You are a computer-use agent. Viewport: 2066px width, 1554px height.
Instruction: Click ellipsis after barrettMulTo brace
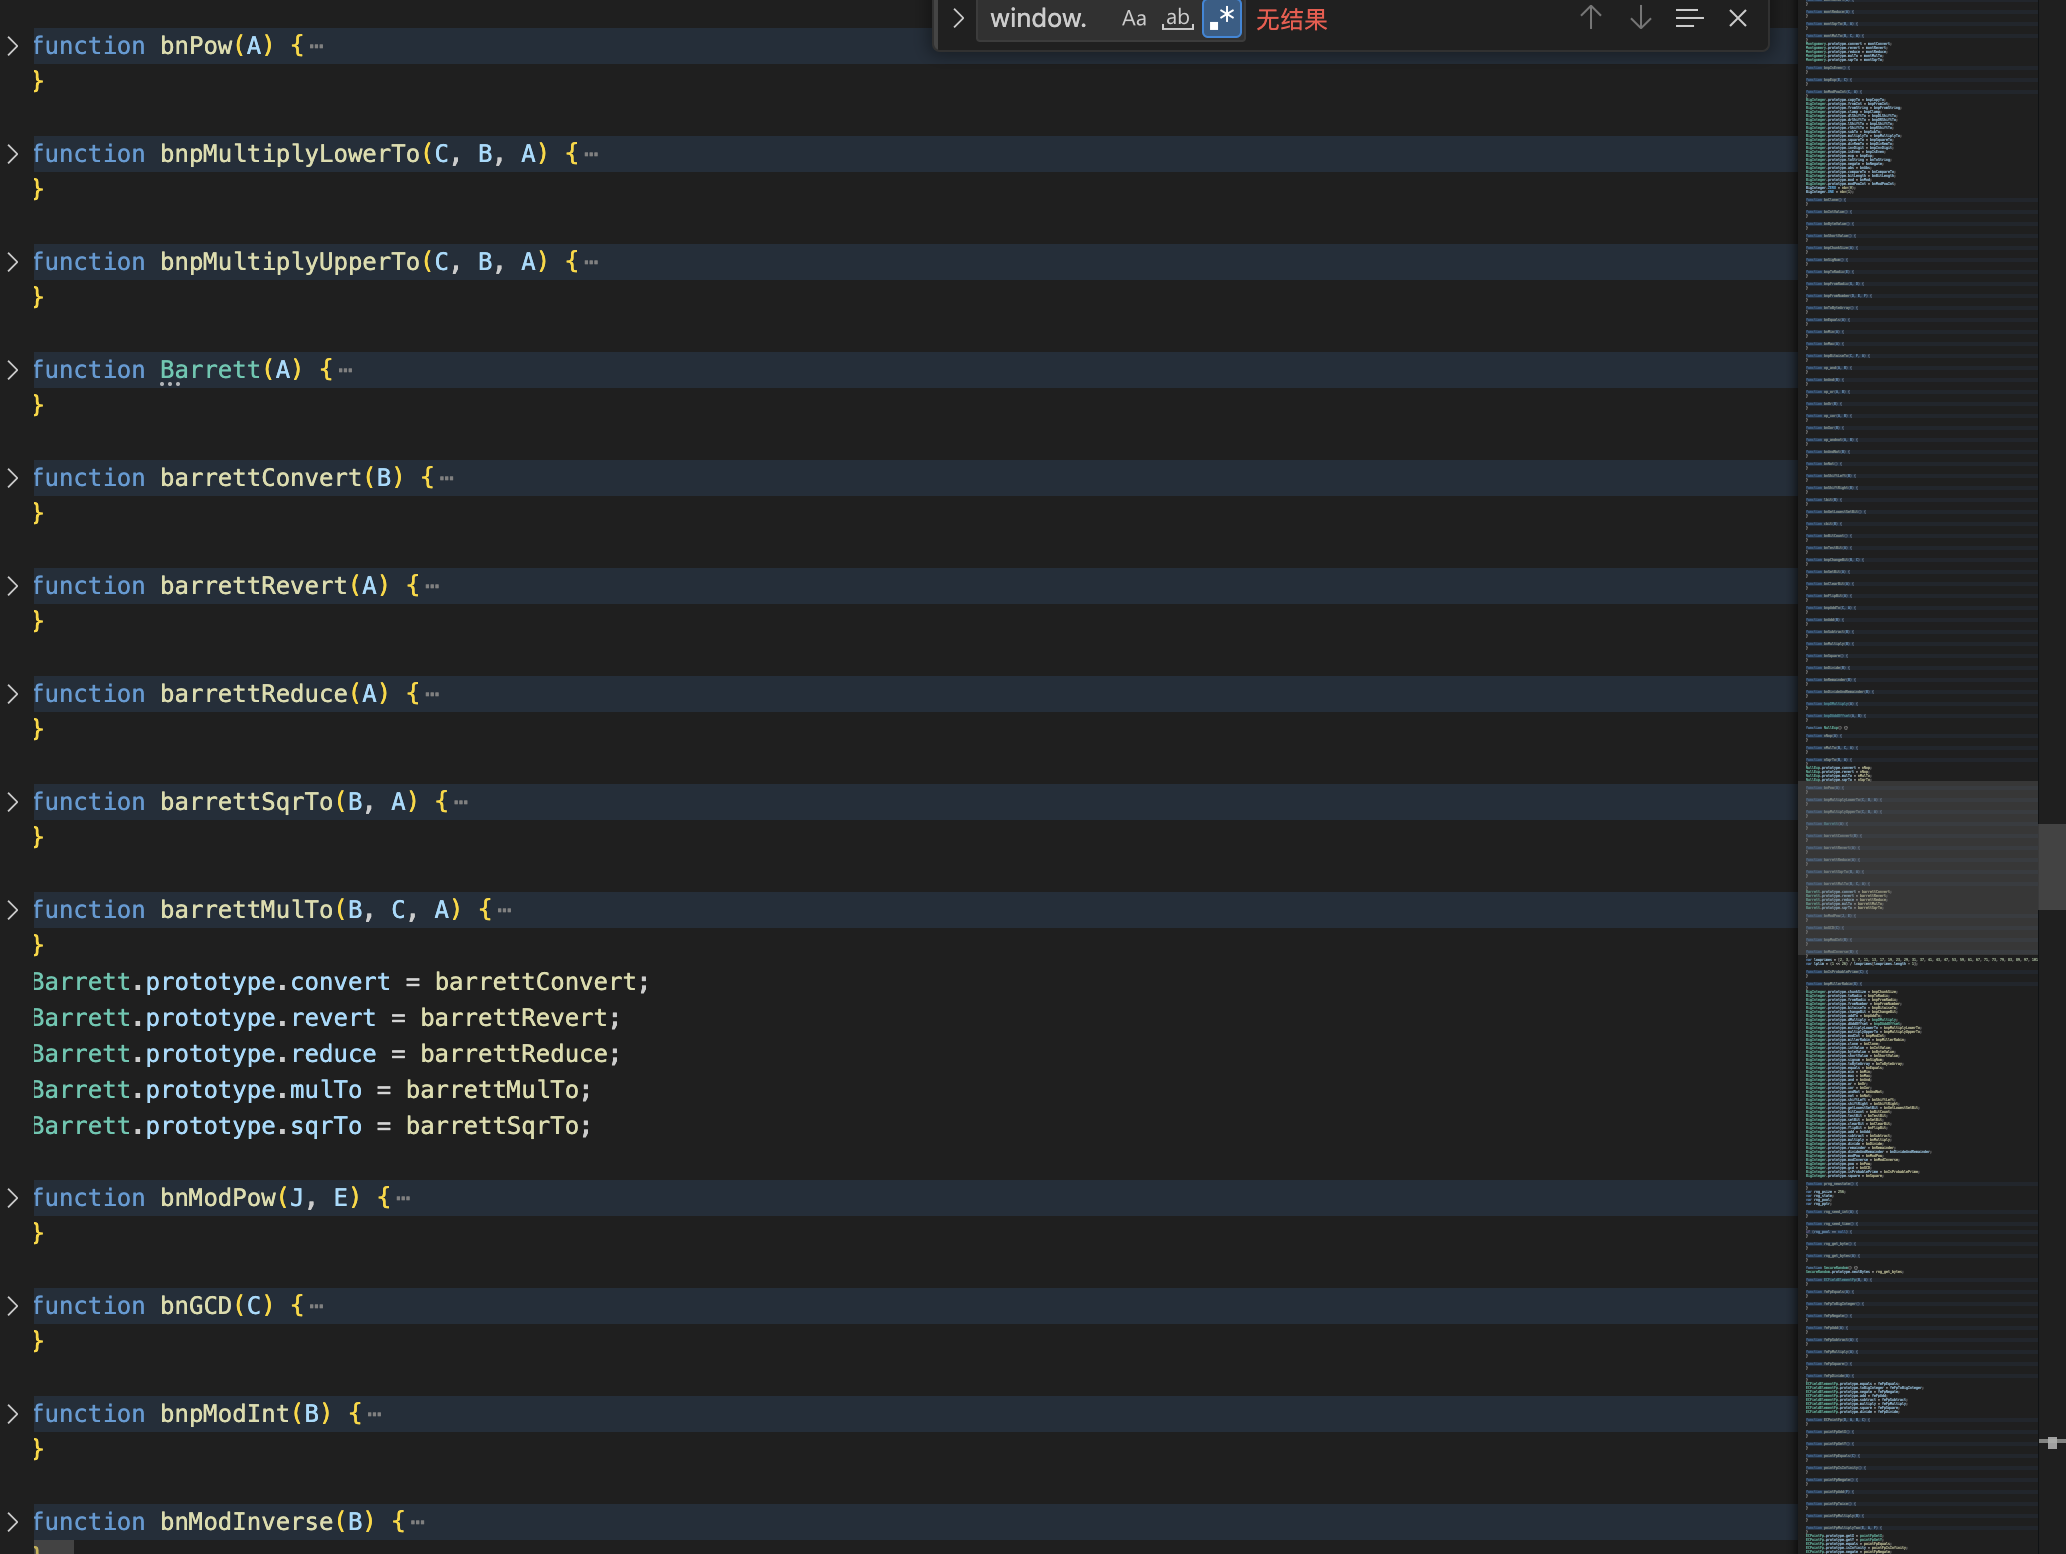(x=504, y=911)
